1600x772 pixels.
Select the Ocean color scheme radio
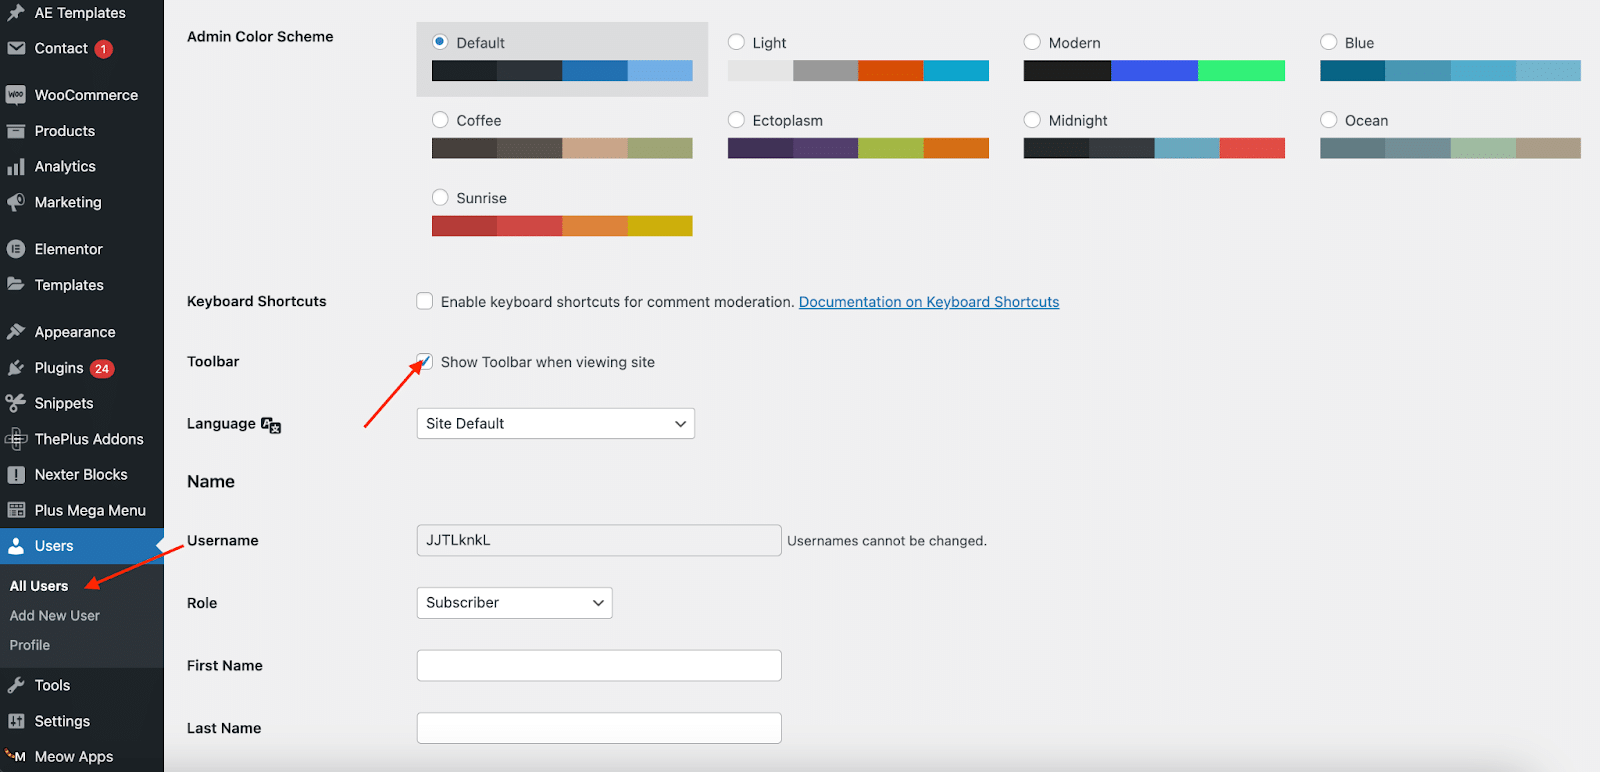[1328, 120]
